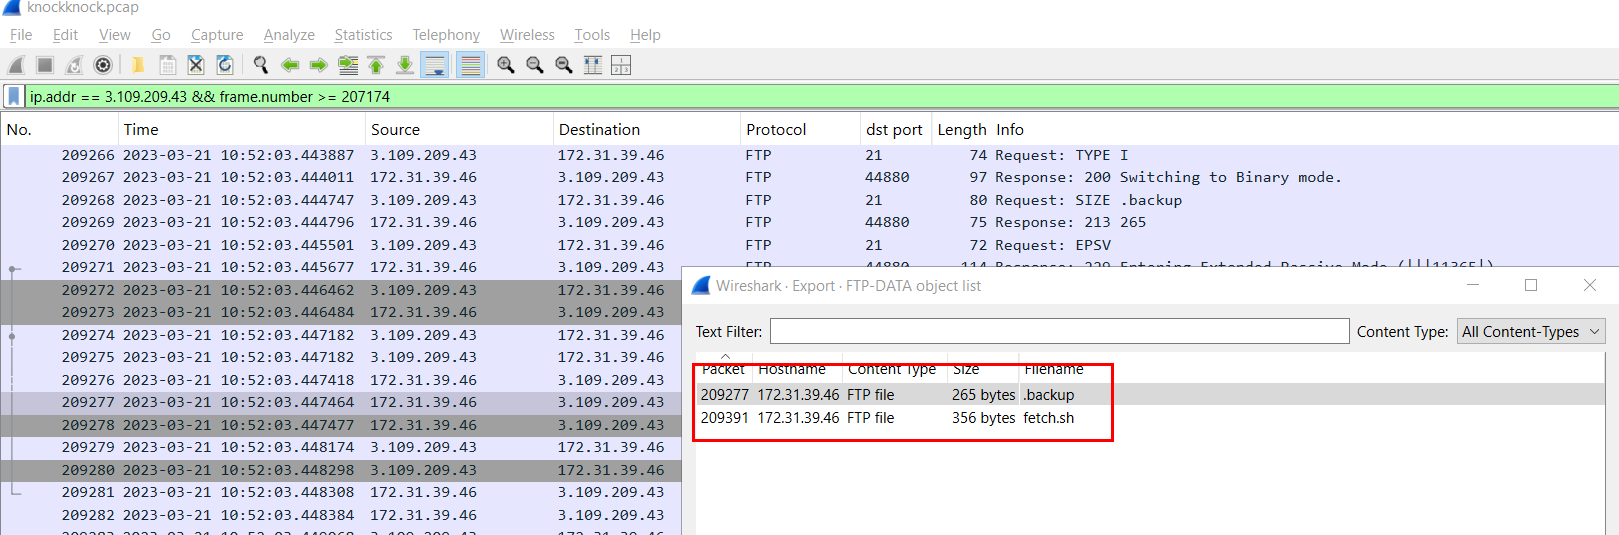Screen dimensions: 1619x535
Task: Sort by Source column header
Action: pyautogui.click(x=459, y=130)
